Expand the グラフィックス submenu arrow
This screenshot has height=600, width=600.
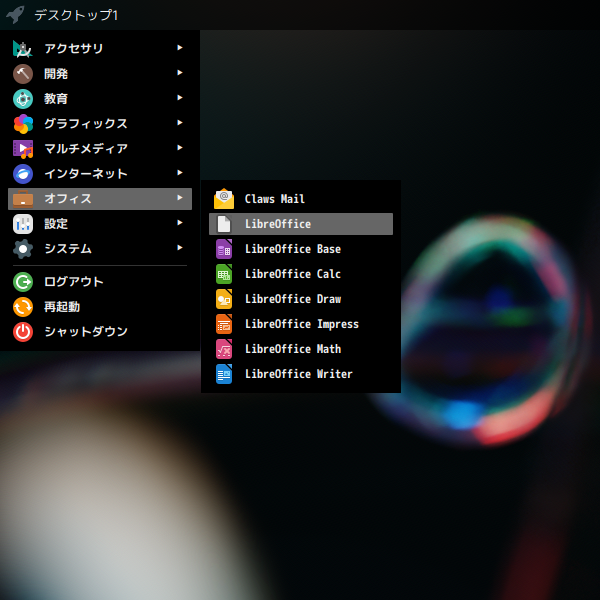click(x=179, y=122)
